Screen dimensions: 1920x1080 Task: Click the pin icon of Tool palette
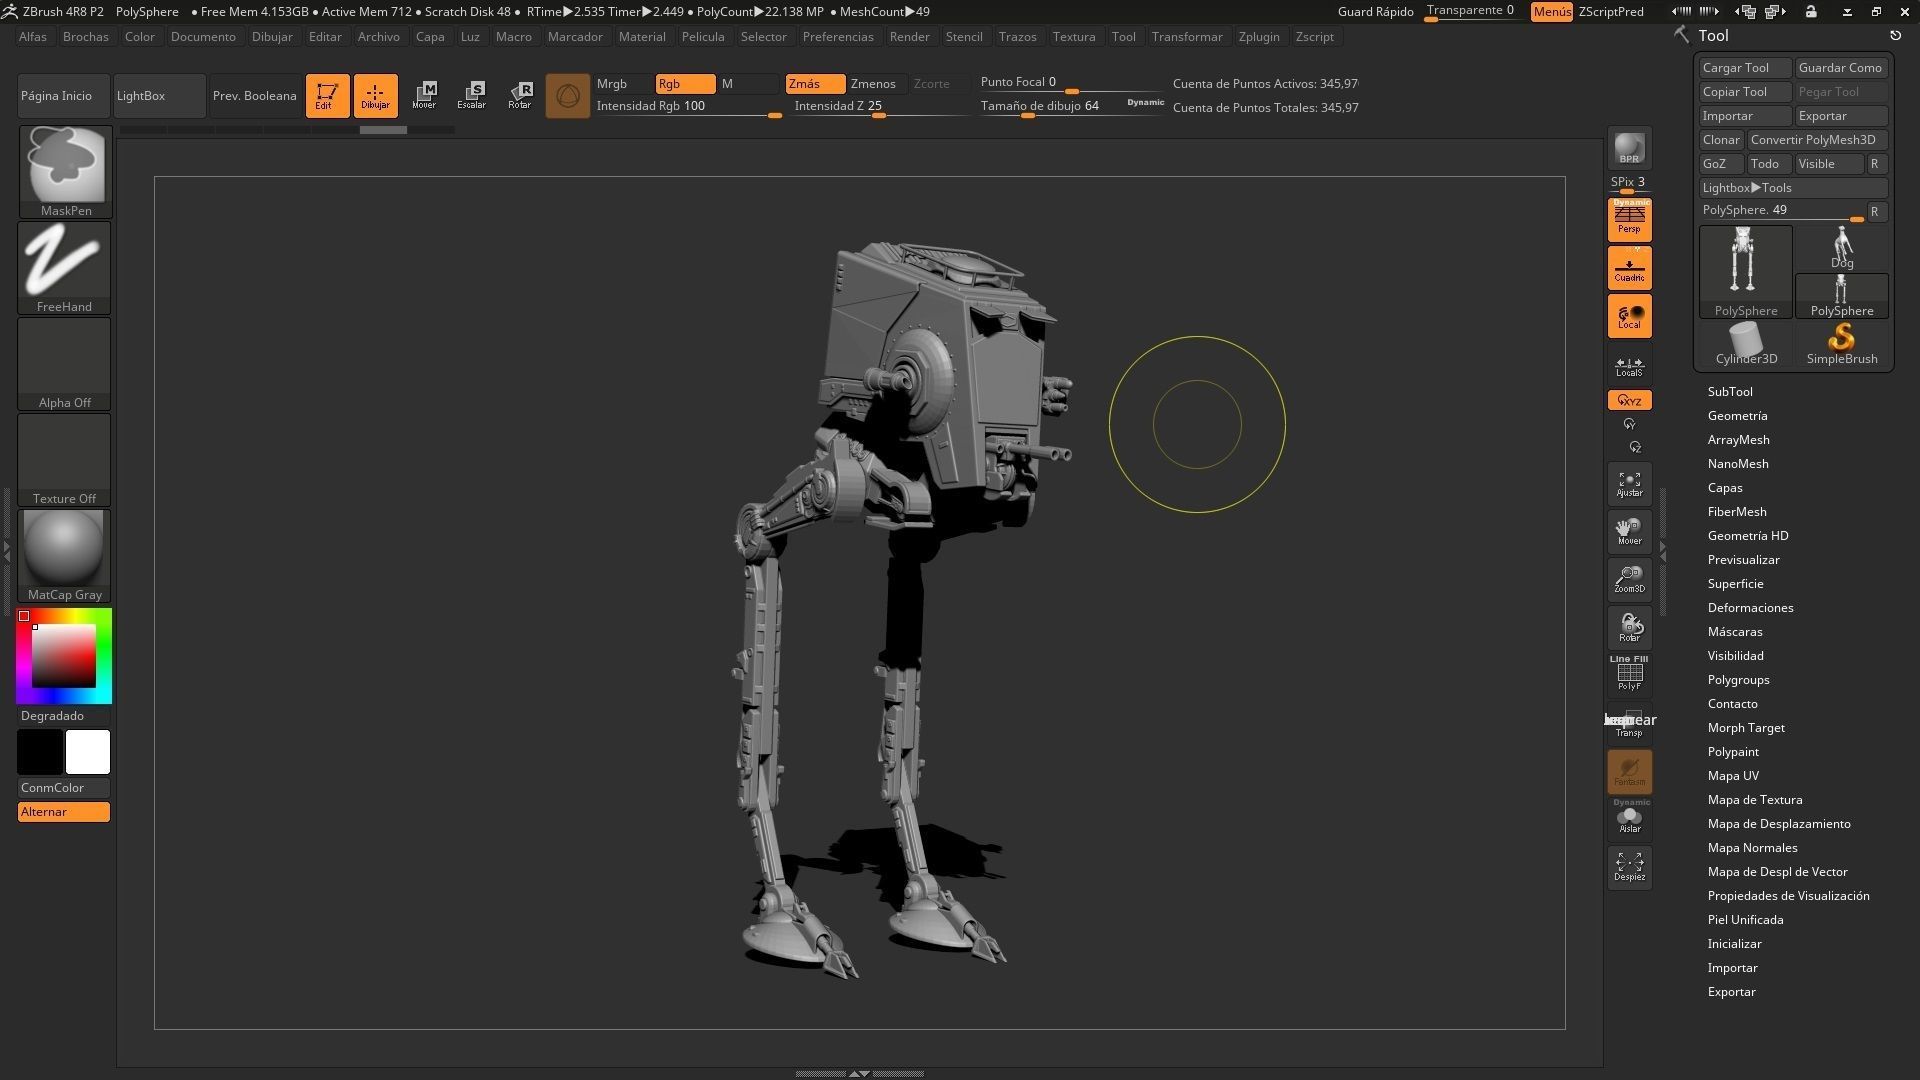[x=1895, y=35]
